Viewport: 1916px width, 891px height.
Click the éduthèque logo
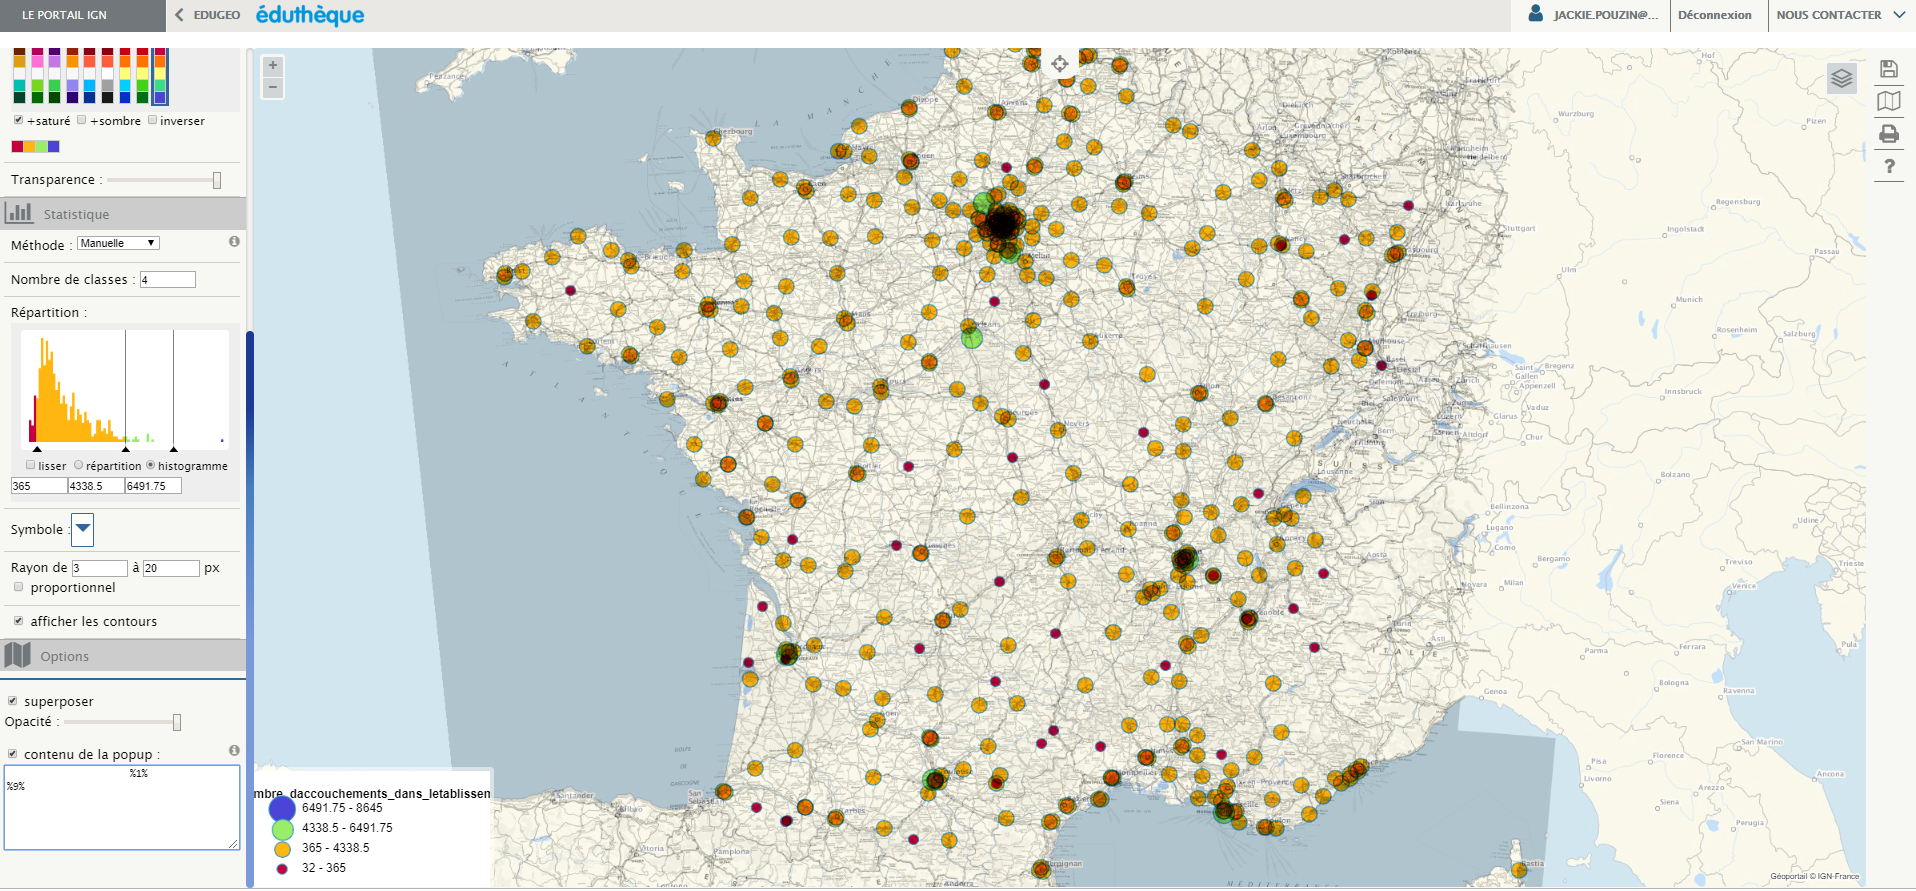[310, 15]
